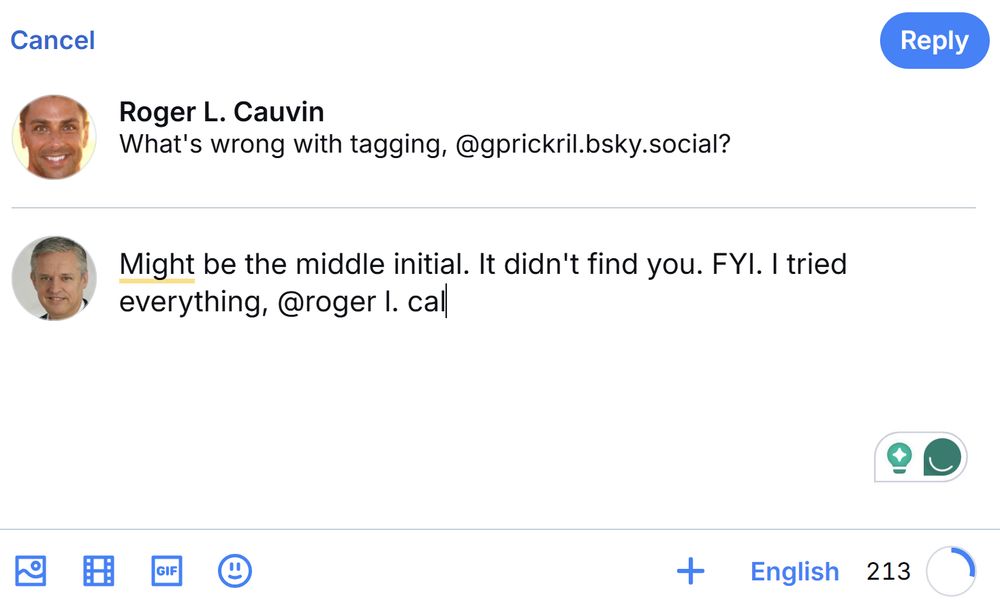Add another post with the plus icon
The image size is (1000, 607).
pos(691,571)
